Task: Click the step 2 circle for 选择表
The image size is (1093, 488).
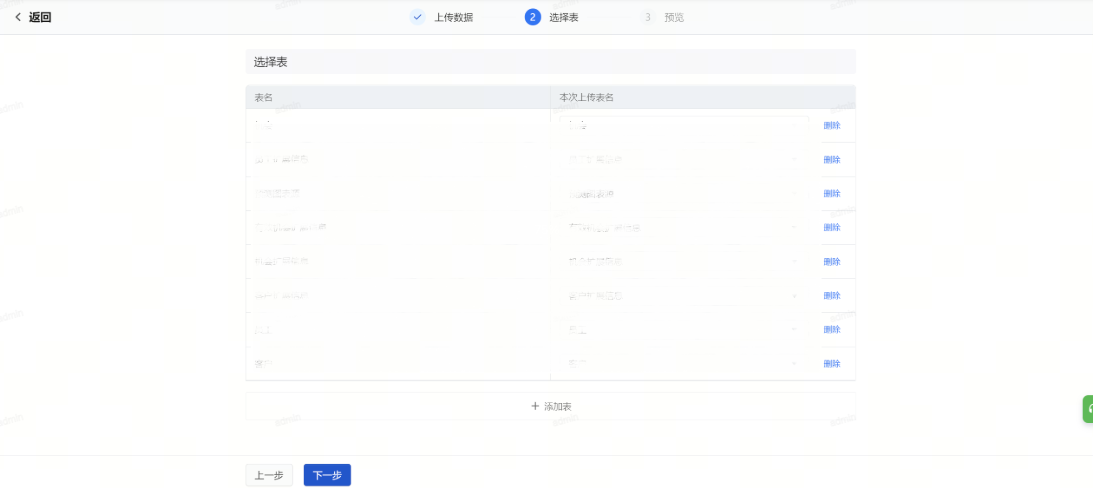Action: coord(533,17)
